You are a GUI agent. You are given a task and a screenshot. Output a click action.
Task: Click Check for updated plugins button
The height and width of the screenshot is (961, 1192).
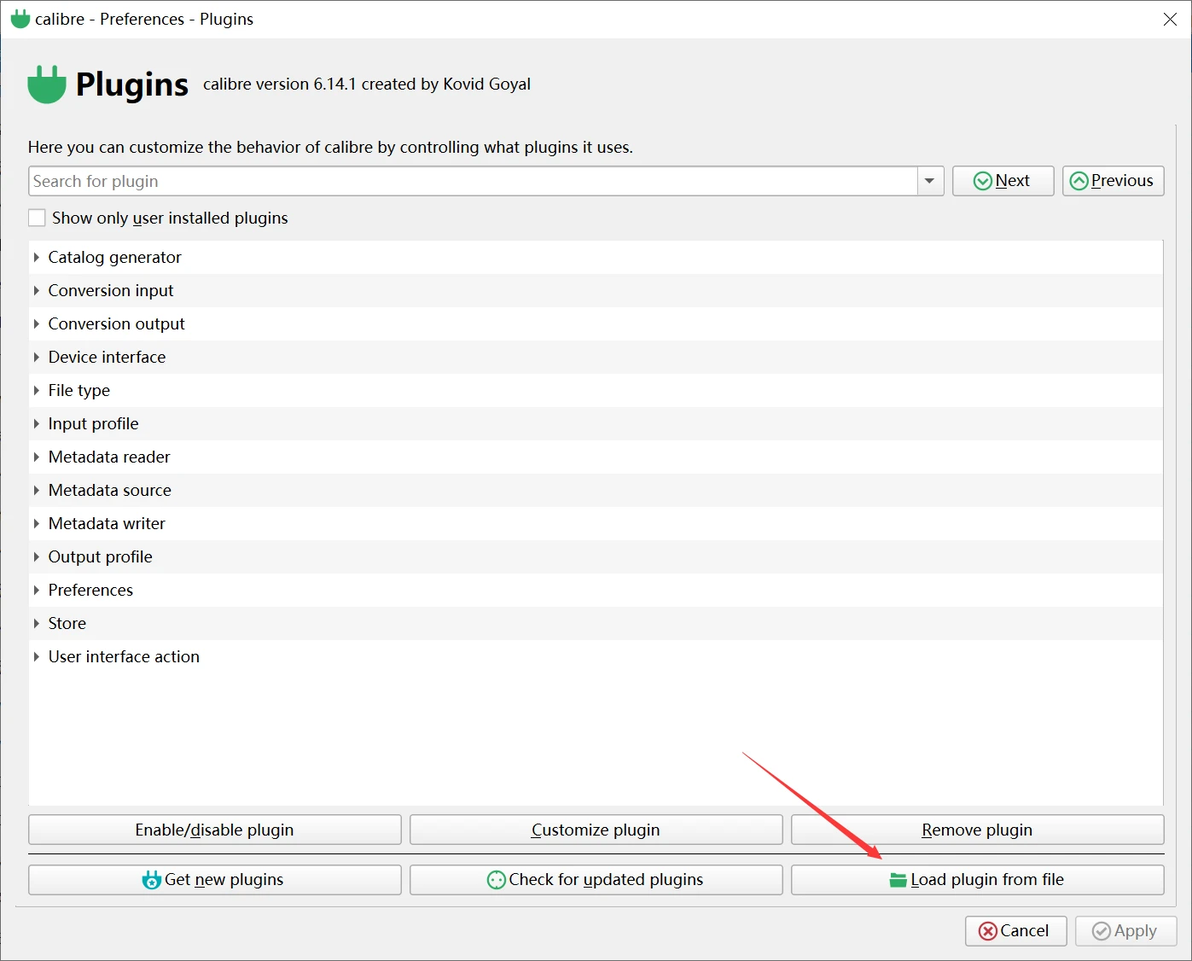[596, 880]
